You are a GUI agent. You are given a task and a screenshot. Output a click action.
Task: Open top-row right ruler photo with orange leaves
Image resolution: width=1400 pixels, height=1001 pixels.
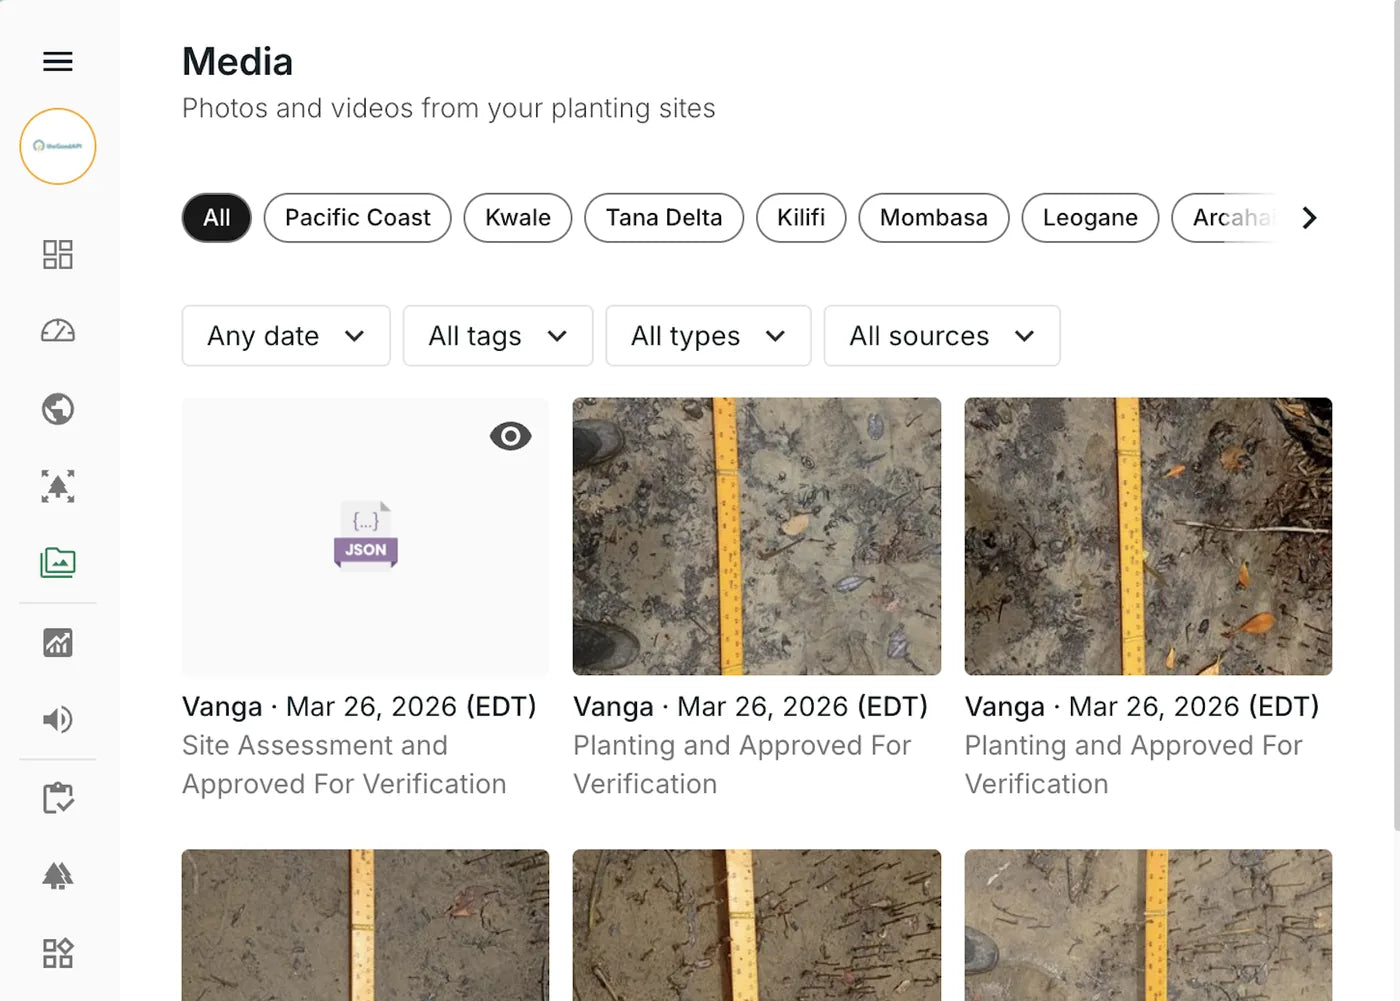(x=1148, y=537)
